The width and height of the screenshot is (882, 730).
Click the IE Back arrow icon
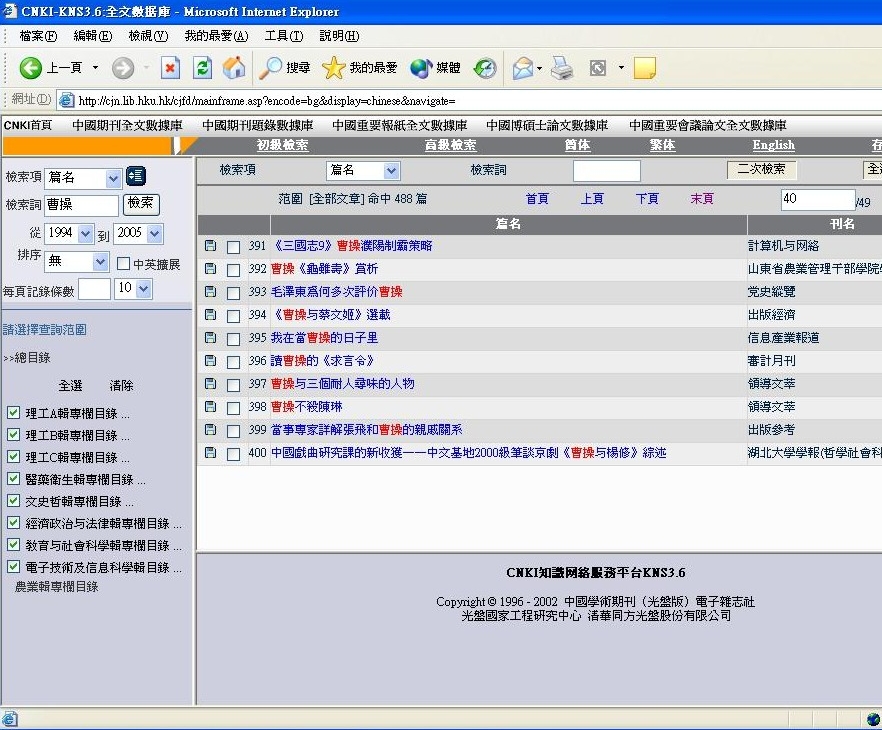point(30,68)
